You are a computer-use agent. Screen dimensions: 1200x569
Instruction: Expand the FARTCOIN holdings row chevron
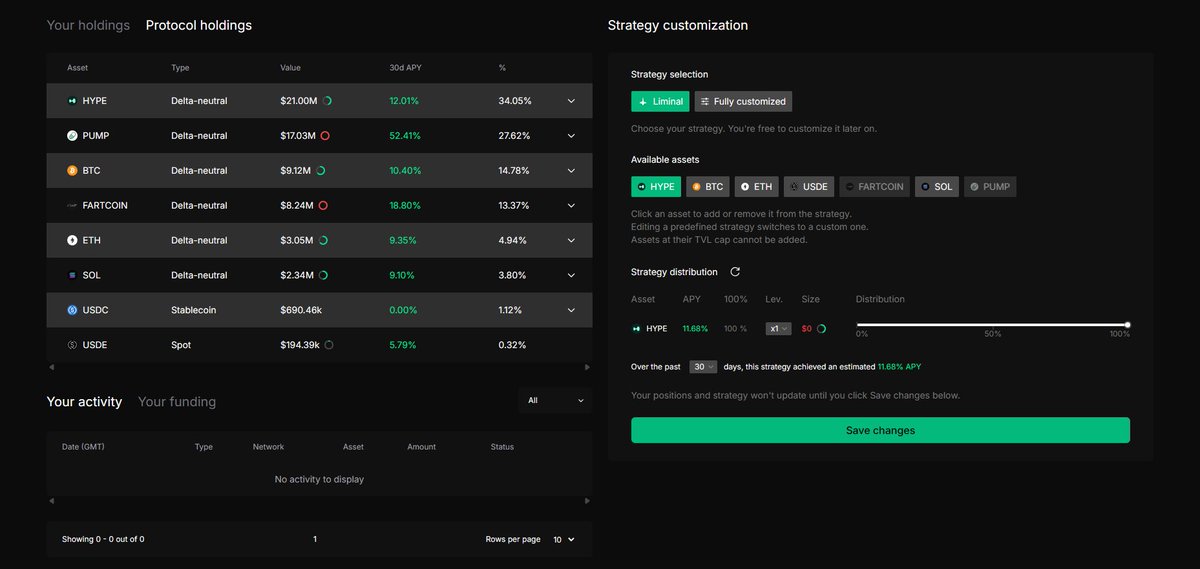(571, 206)
